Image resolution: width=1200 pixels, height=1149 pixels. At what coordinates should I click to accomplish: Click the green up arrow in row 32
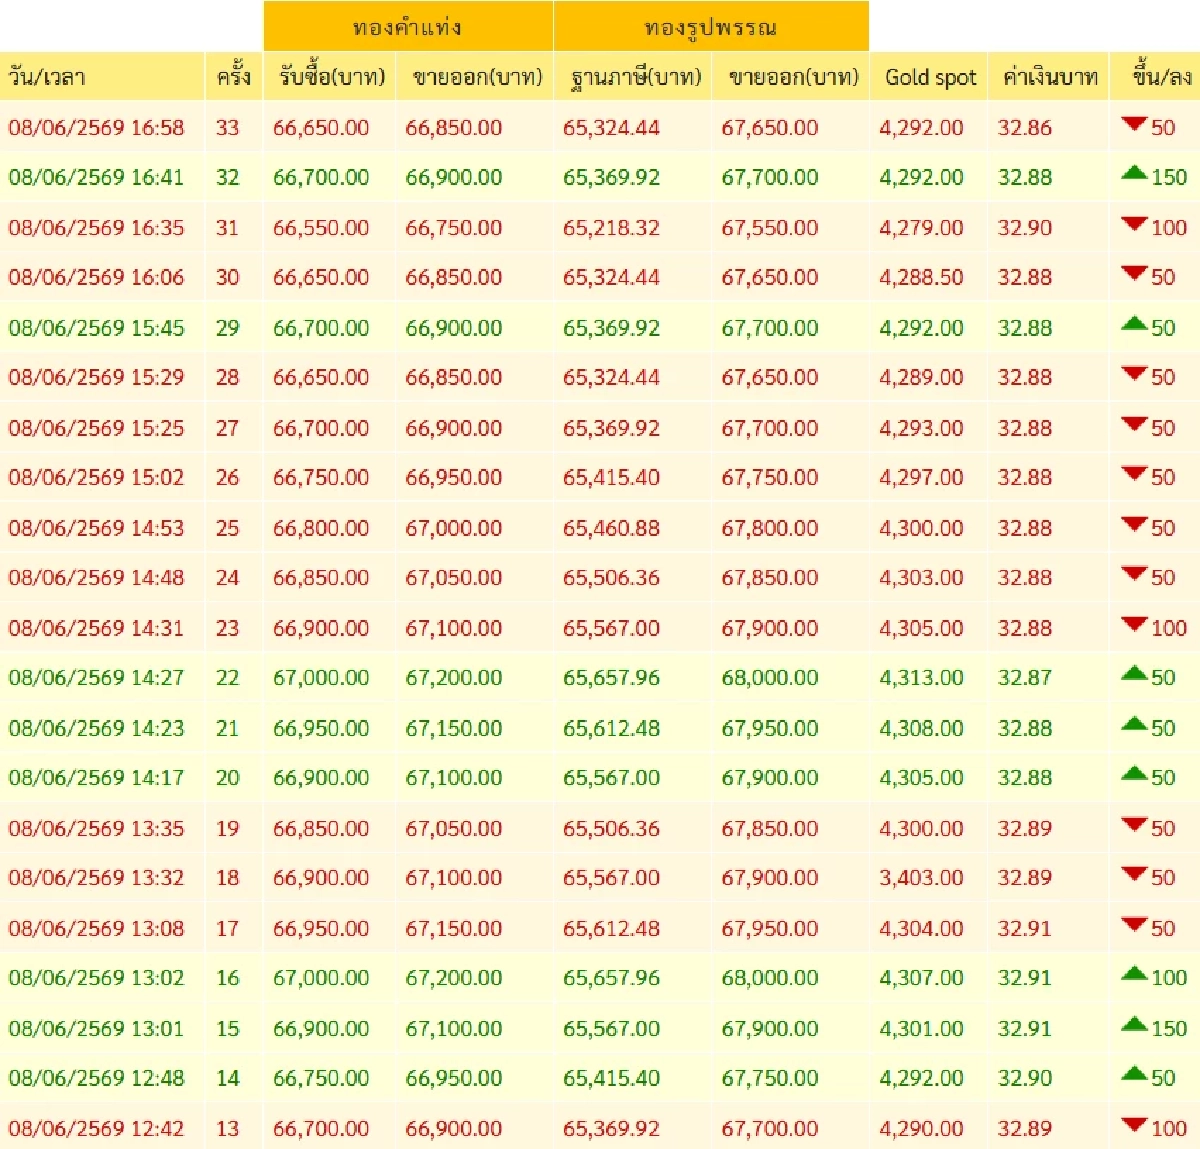(1134, 173)
